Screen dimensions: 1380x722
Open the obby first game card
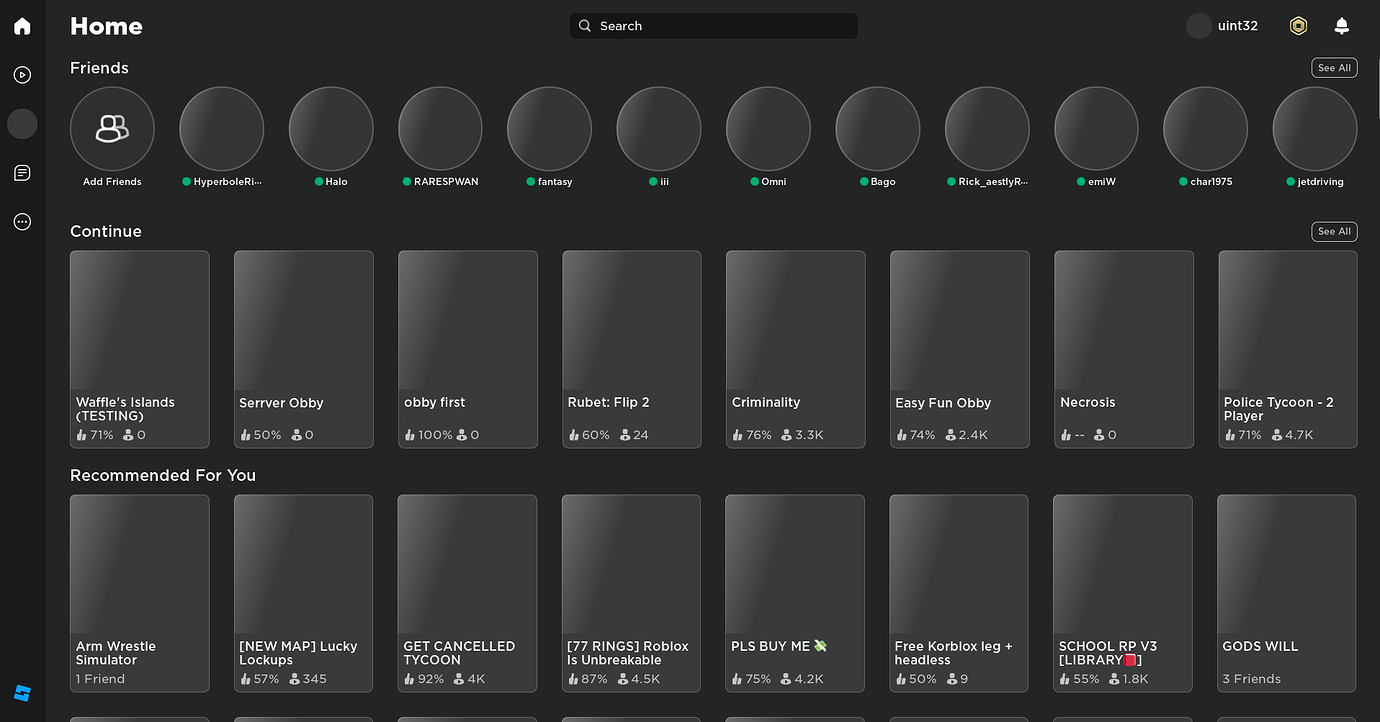tap(468, 349)
